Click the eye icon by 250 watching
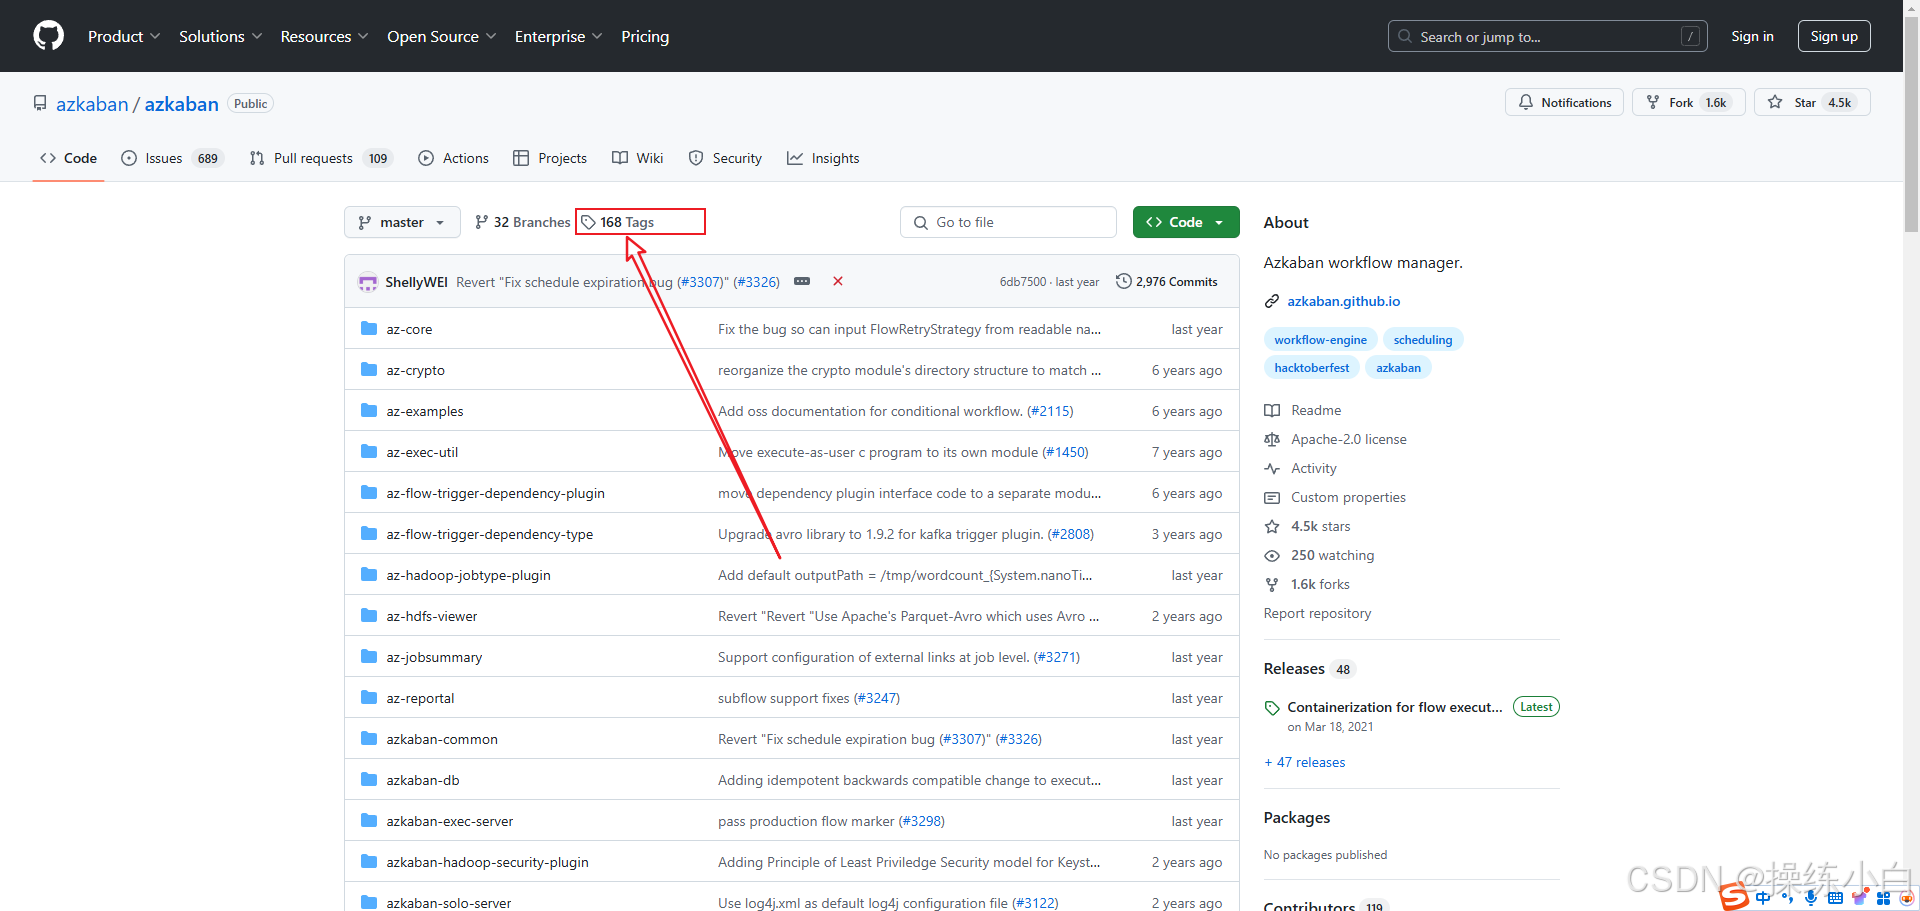Viewport: 1920px width, 911px height. tap(1272, 555)
